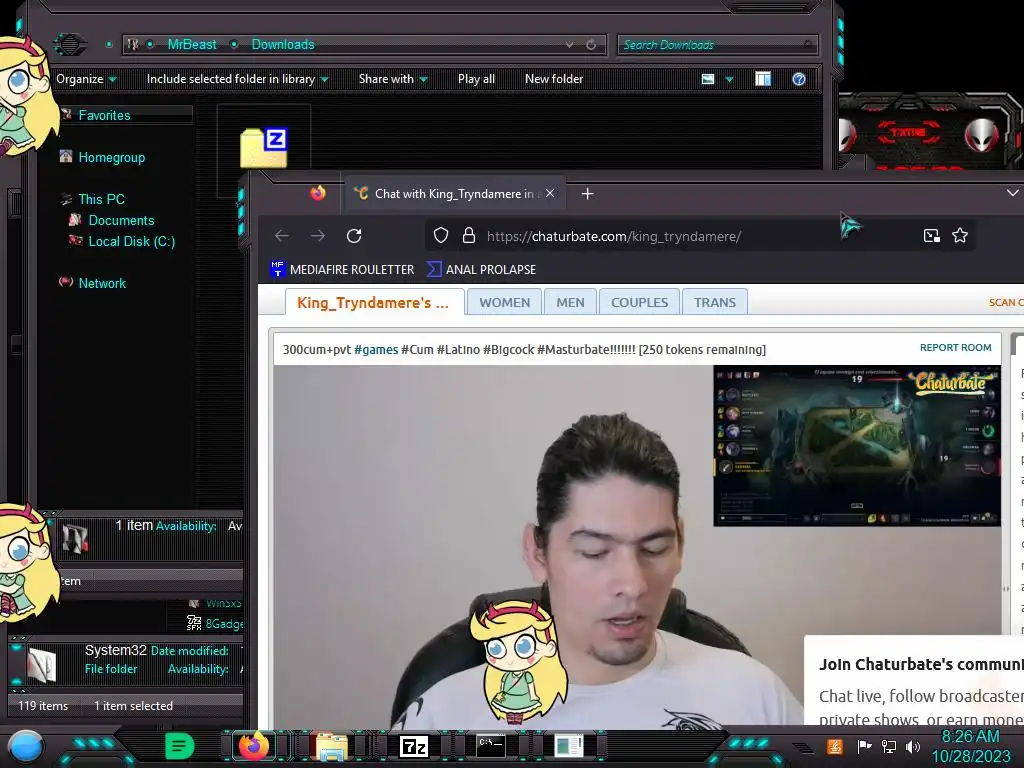
Task: Go back in the Firefox browser
Action: (x=282, y=236)
